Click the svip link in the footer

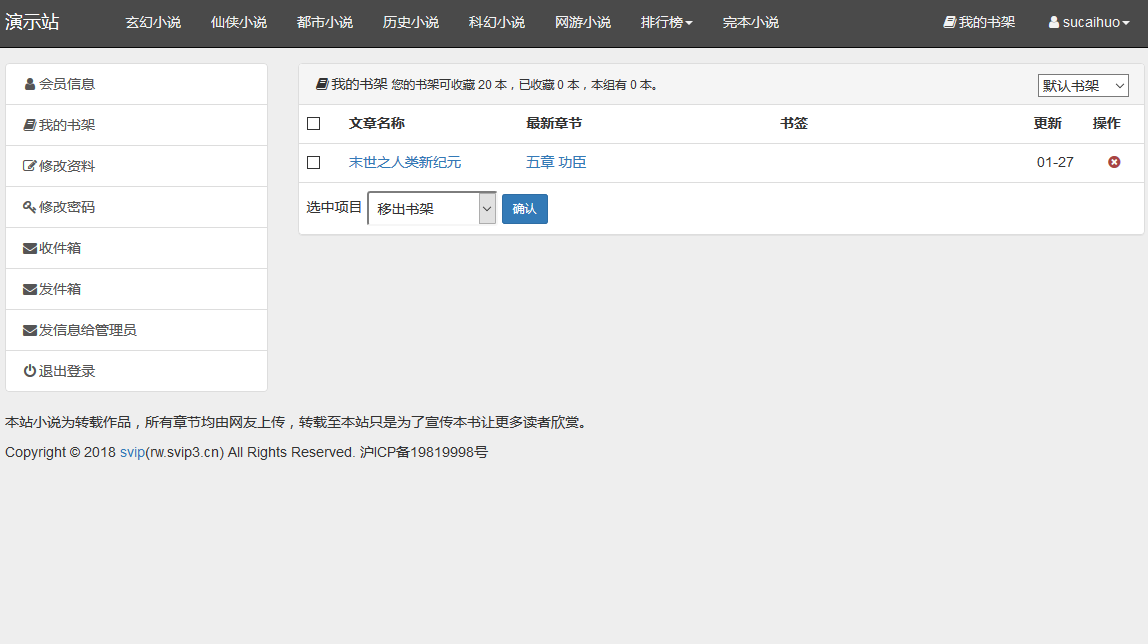click(x=132, y=452)
